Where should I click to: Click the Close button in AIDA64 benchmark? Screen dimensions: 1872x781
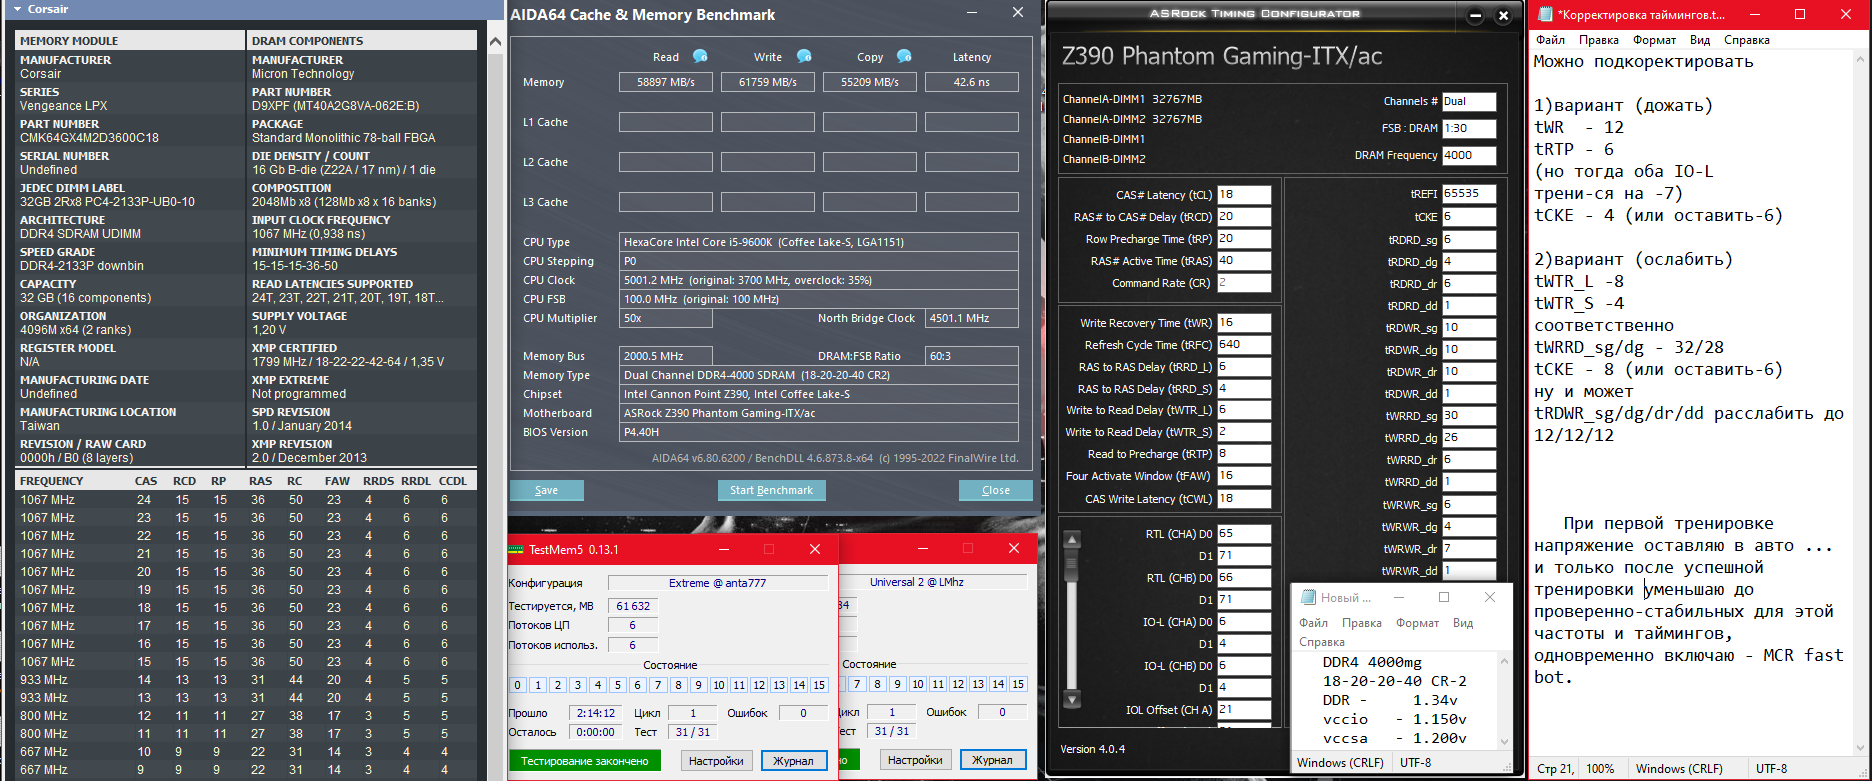point(996,490)
